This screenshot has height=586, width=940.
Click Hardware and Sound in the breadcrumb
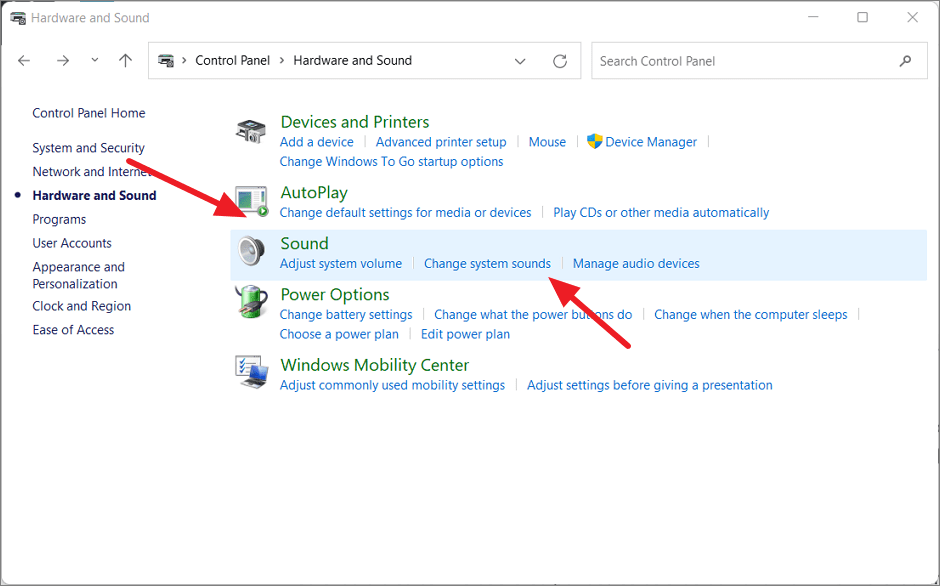(x=353, y=60)
